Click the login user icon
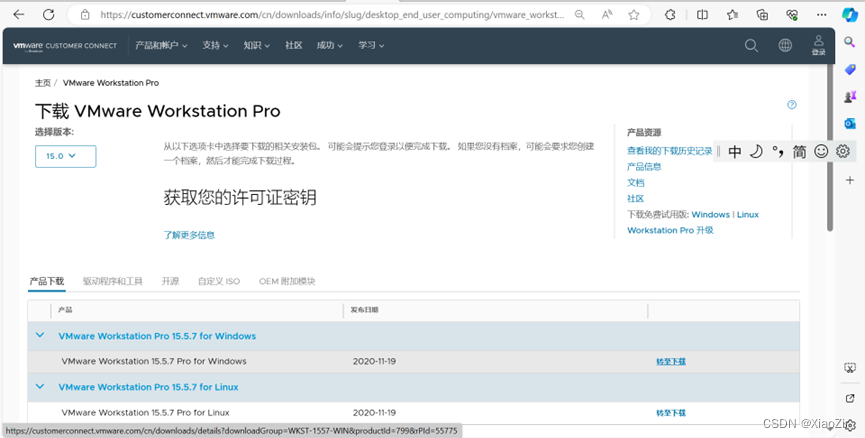The height and width of the screenshot is (438, 865). point(819,45)
